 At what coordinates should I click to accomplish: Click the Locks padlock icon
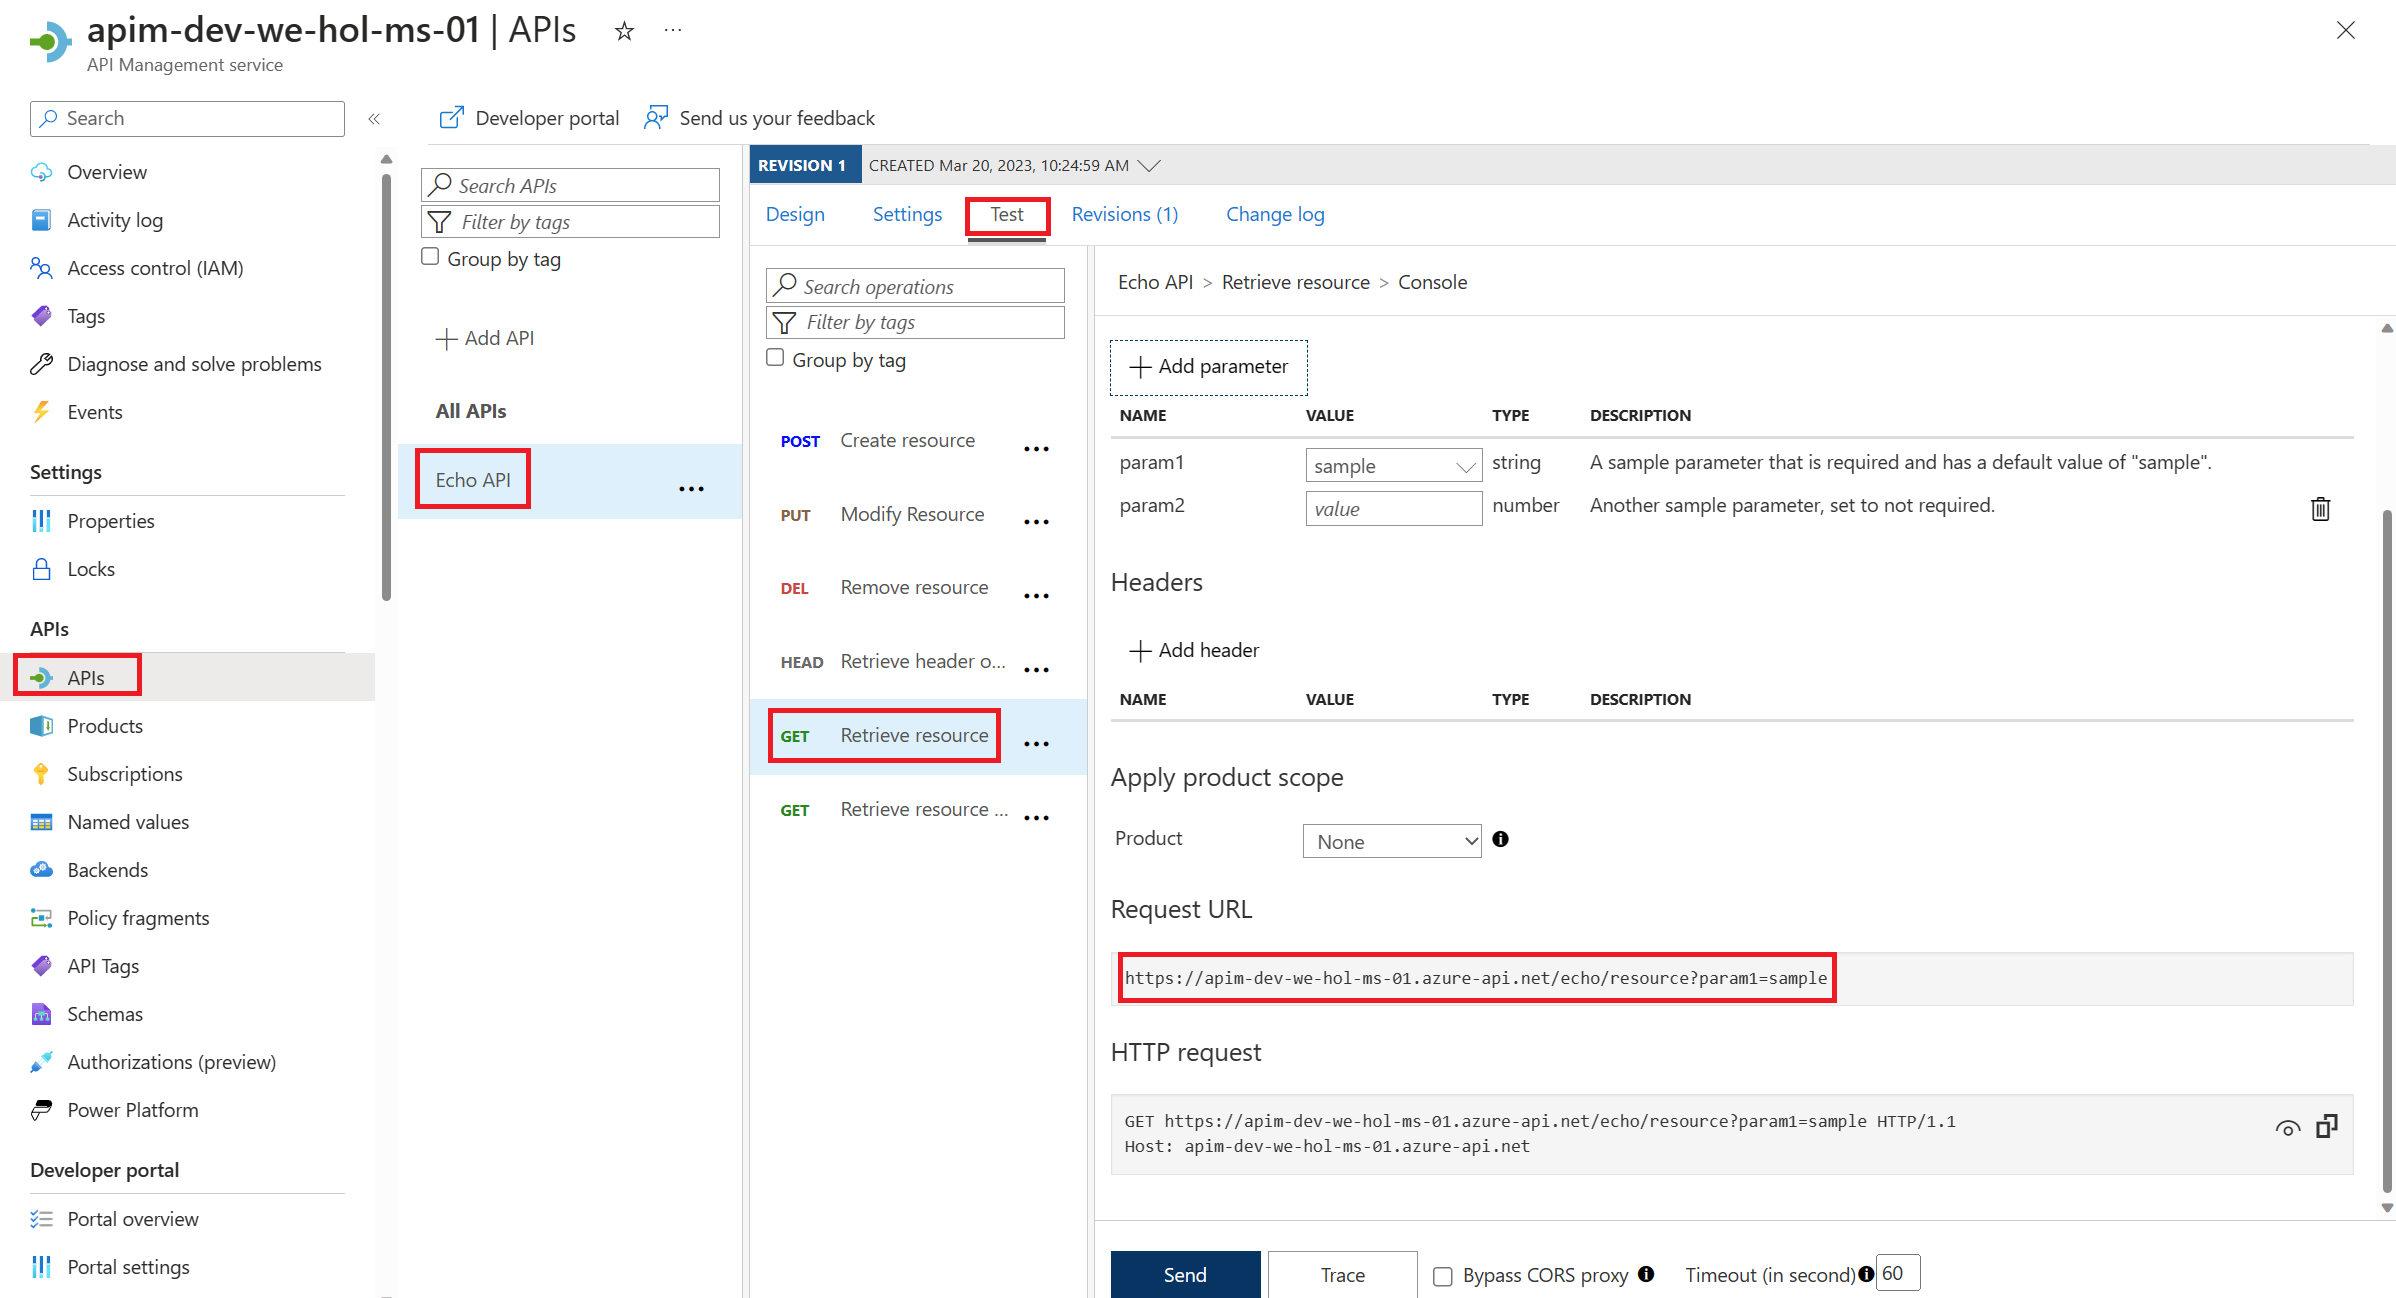click(x=41, y=569)
